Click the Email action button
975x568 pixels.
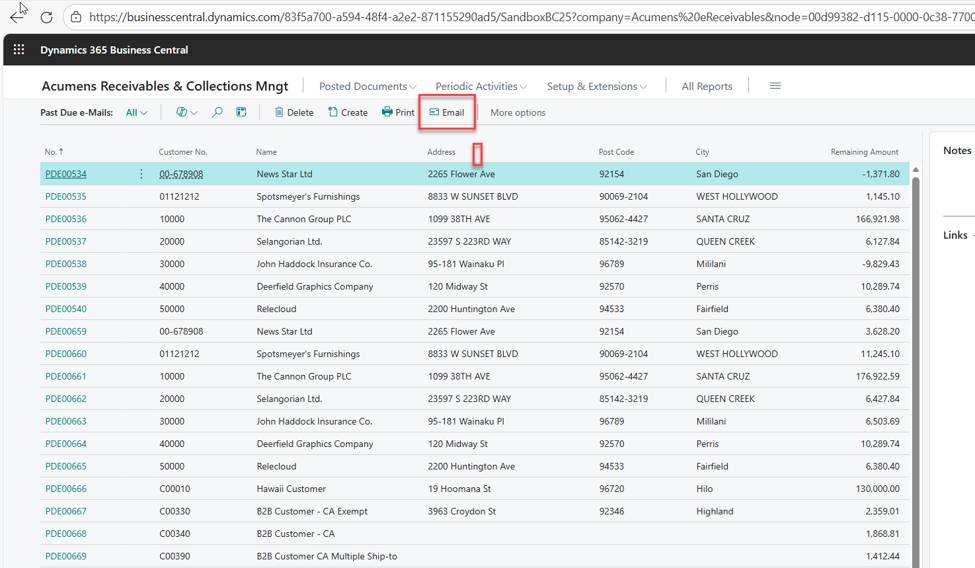446,113
